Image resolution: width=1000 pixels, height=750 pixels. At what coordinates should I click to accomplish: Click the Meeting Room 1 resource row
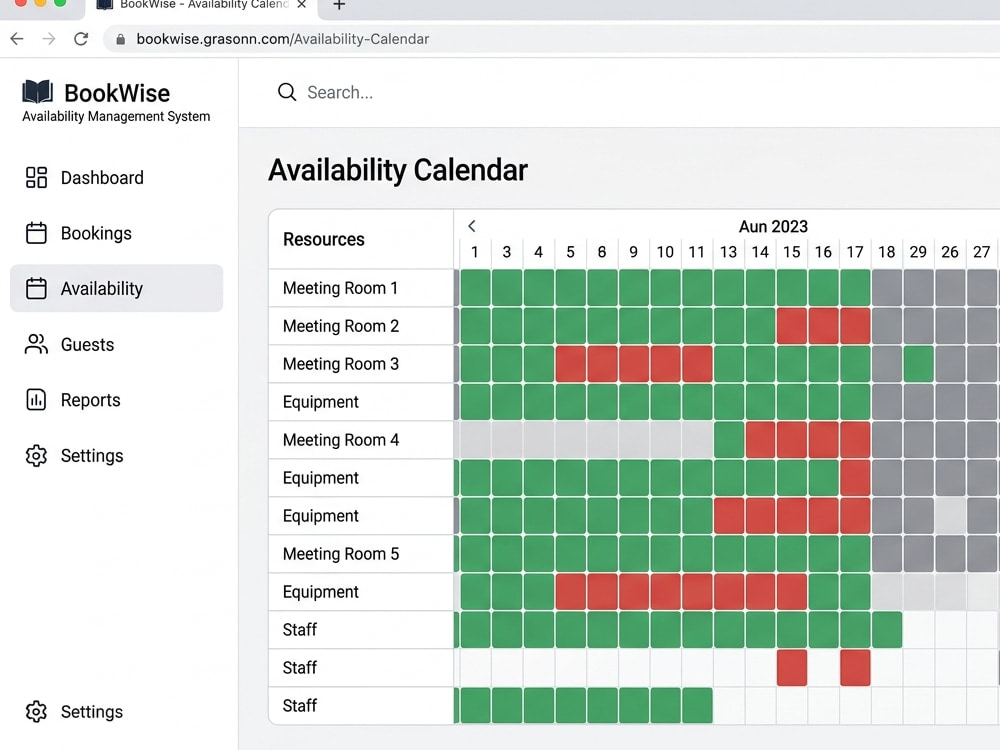point(361,288)
